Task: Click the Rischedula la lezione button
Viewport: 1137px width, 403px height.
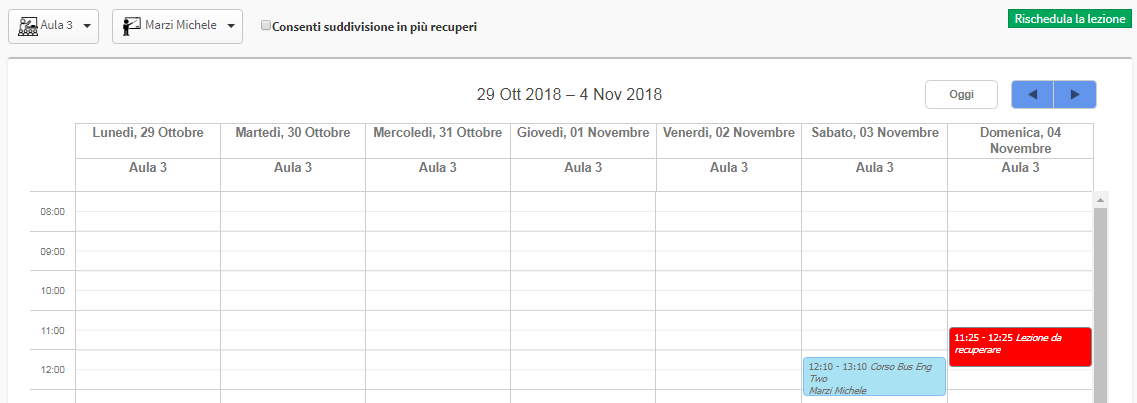Action: click(x=1070, y=19)
